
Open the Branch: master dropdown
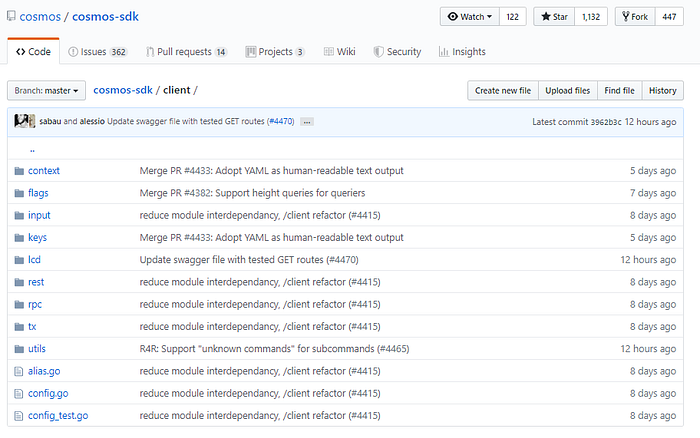[46, 91]
